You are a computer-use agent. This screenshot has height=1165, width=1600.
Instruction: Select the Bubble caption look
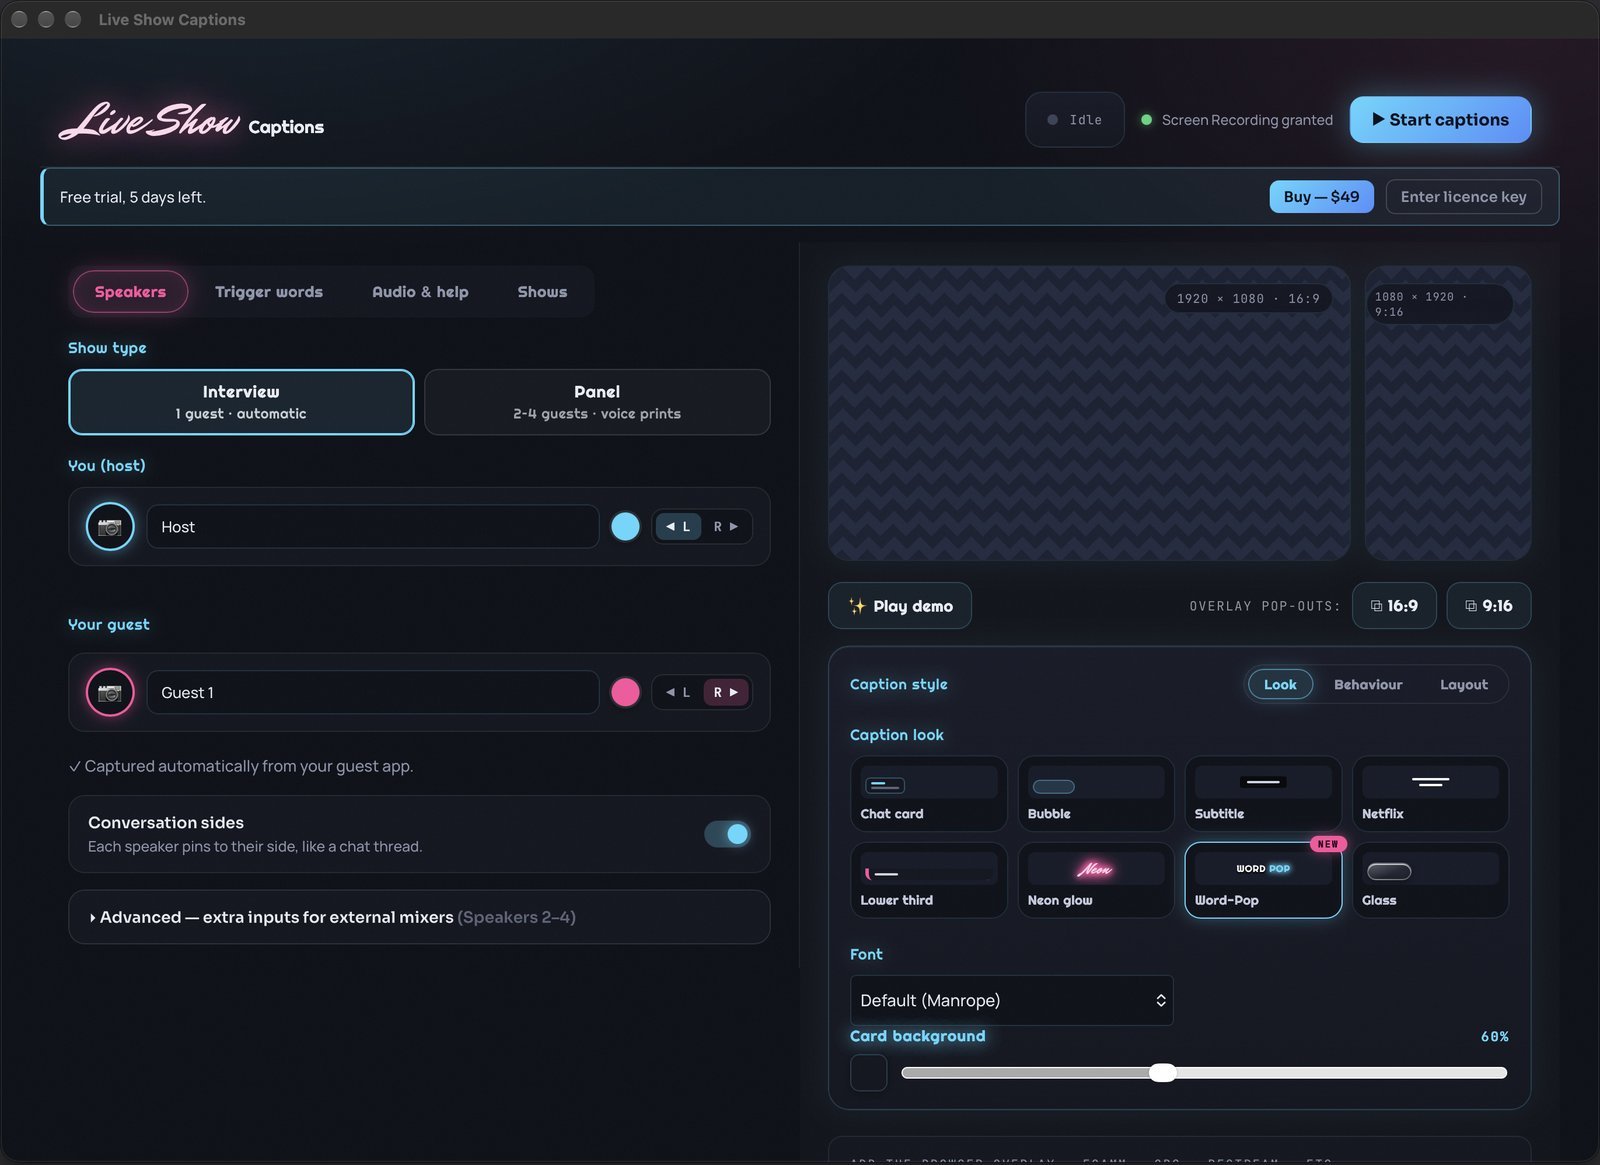(x=1096, y=793)
